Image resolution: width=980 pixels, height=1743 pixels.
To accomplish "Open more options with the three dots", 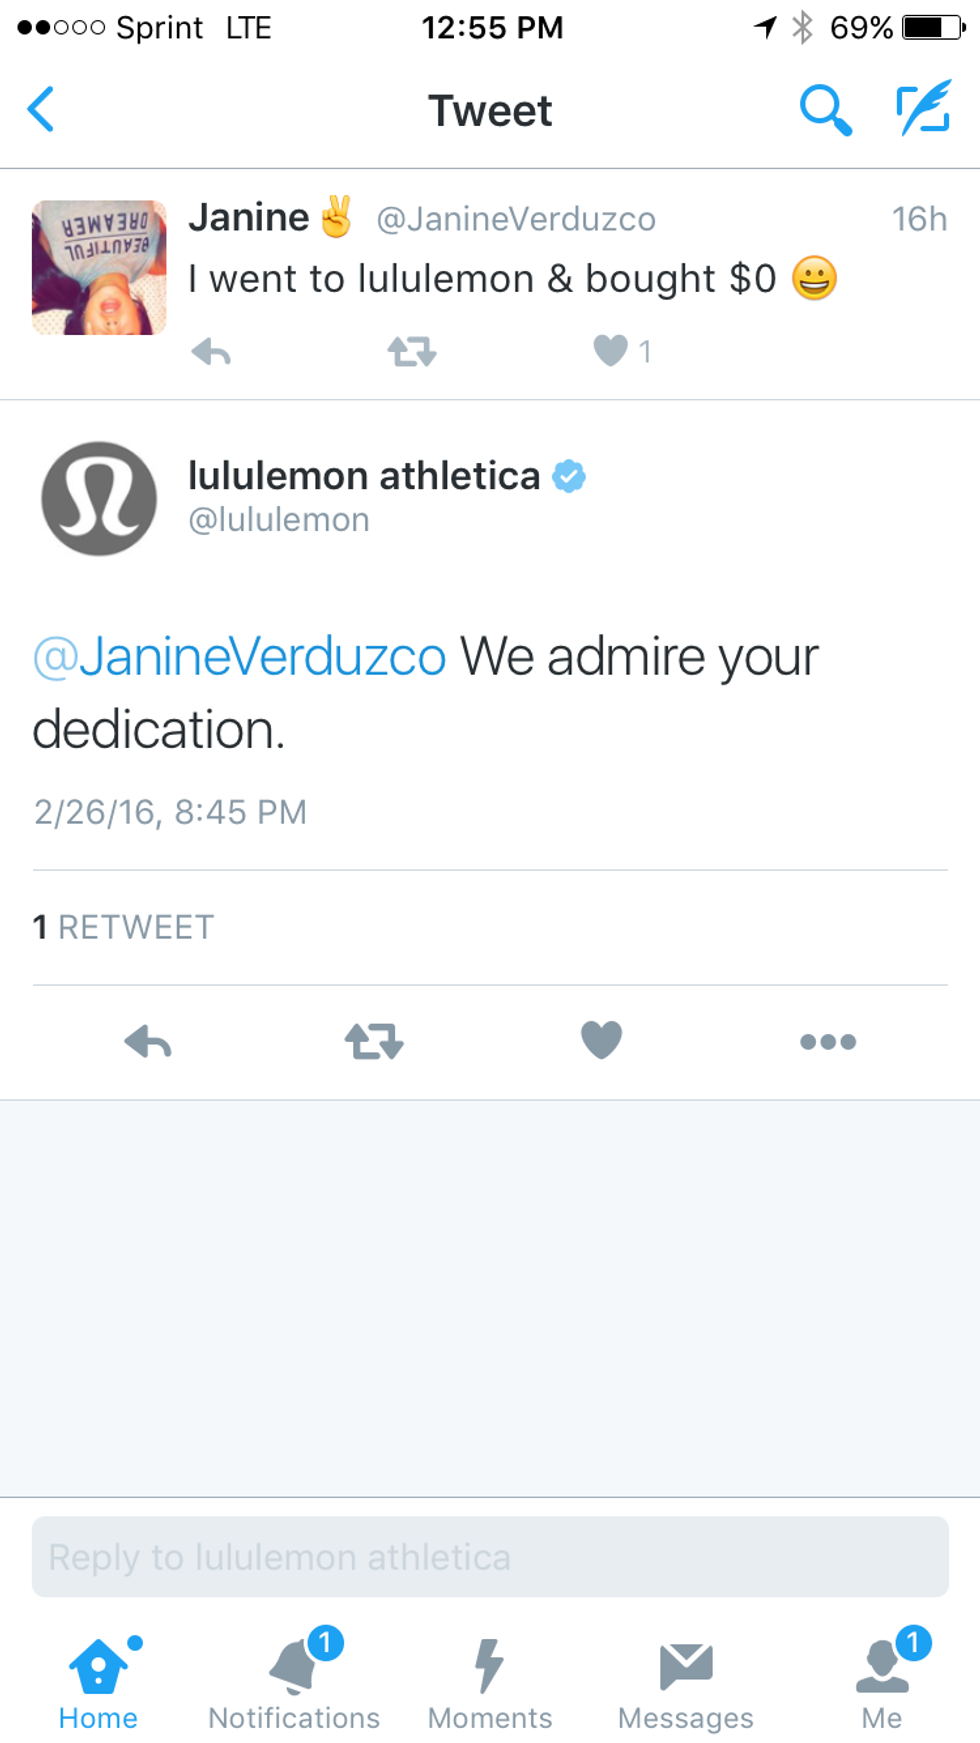I will point(828,1042).
